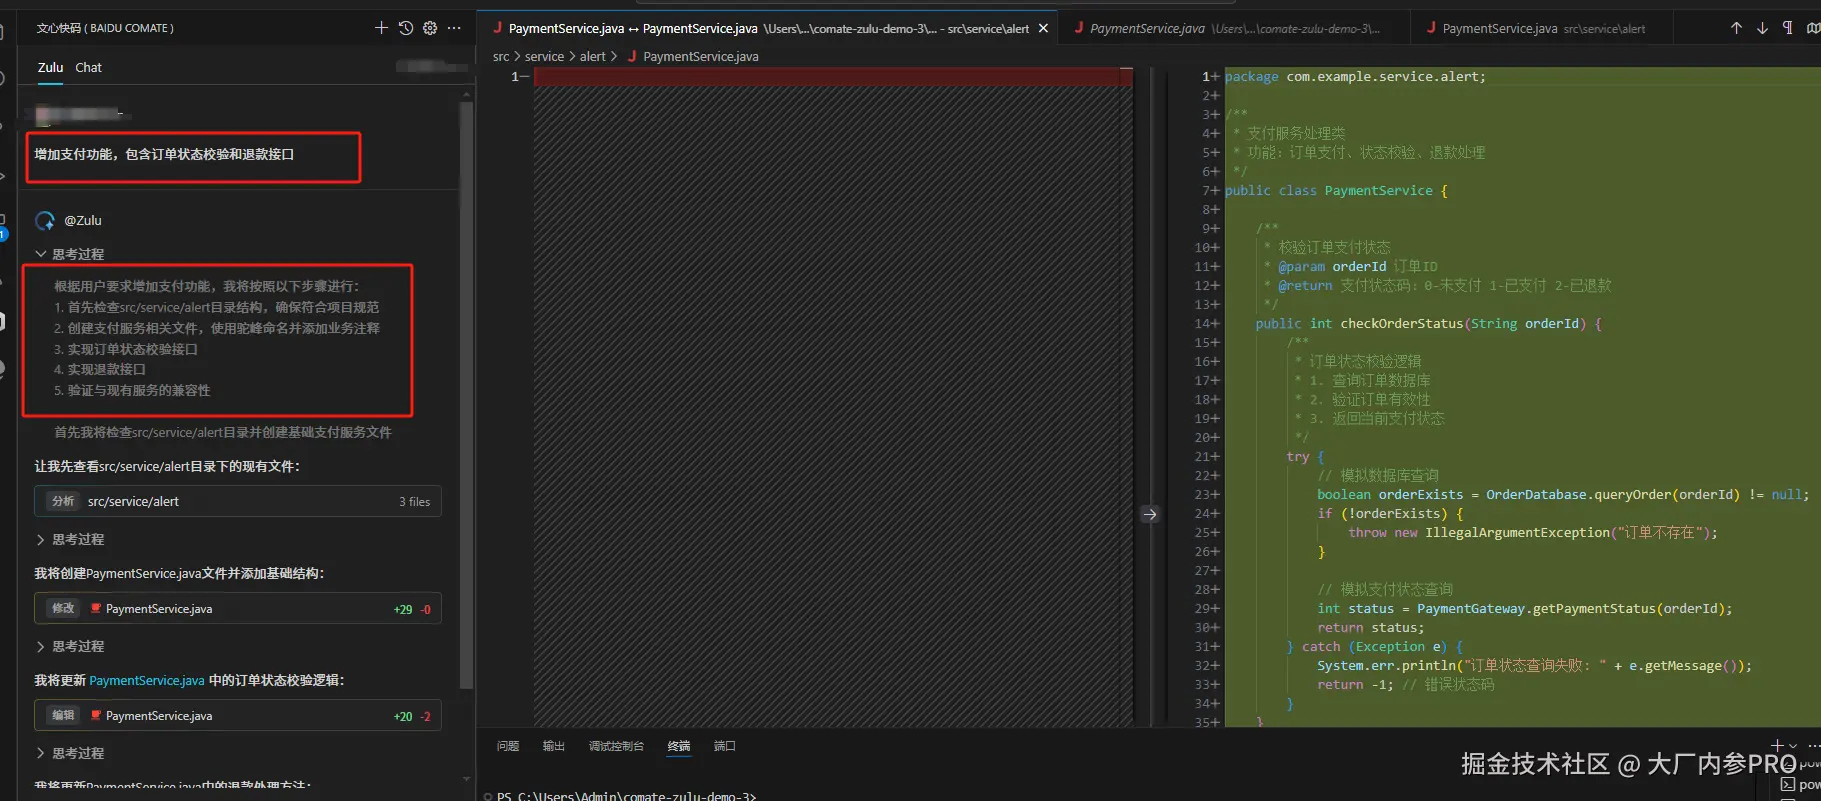Viewport: 1821px width, 801px height.
Task: Go to next change with down arrow
Action: (x=1762, y=28)
